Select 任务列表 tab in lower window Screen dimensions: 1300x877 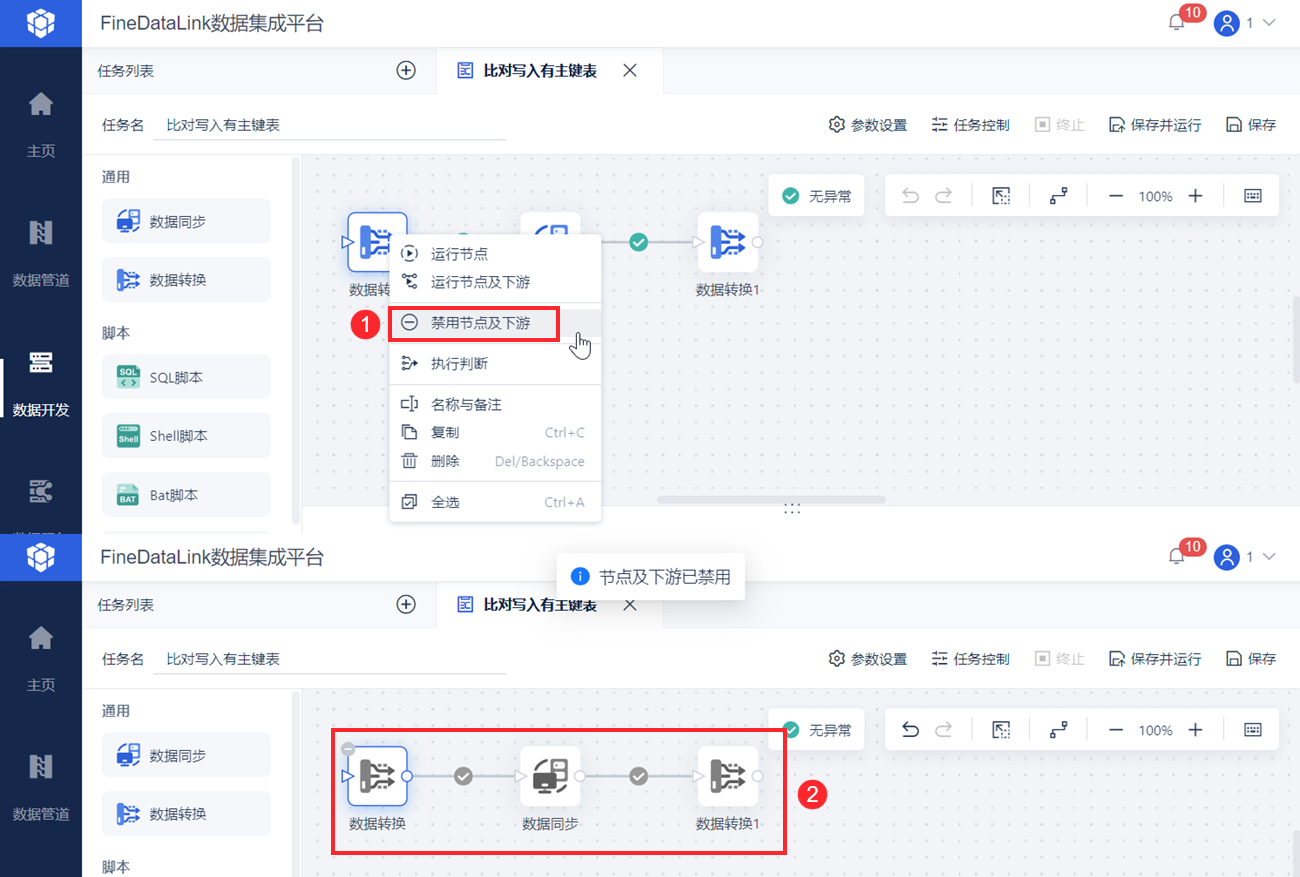pos(126,605)
